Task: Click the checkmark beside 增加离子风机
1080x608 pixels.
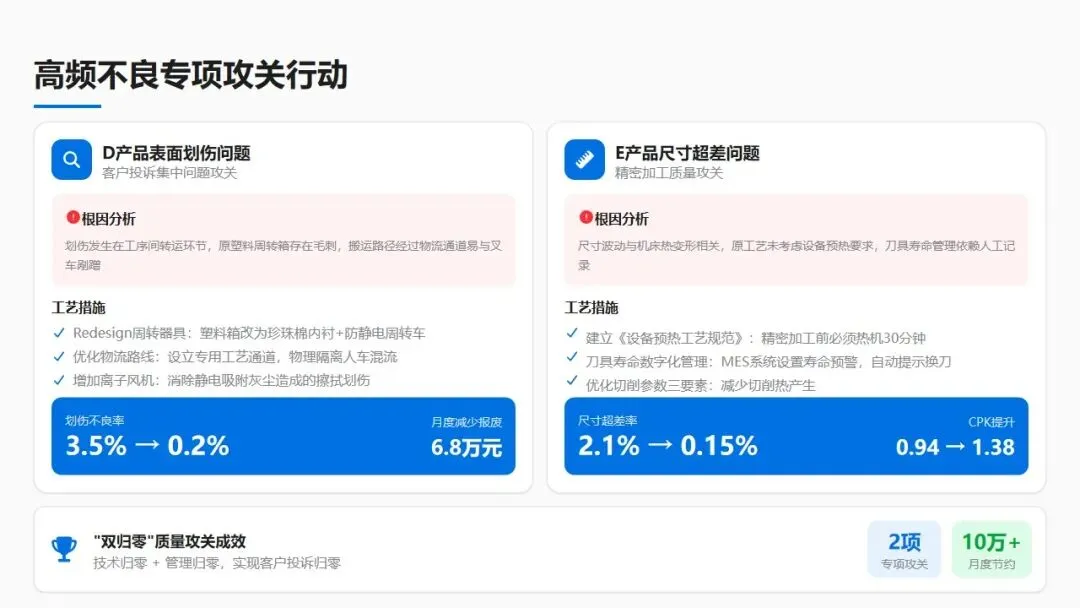Action: coord(59,380)
